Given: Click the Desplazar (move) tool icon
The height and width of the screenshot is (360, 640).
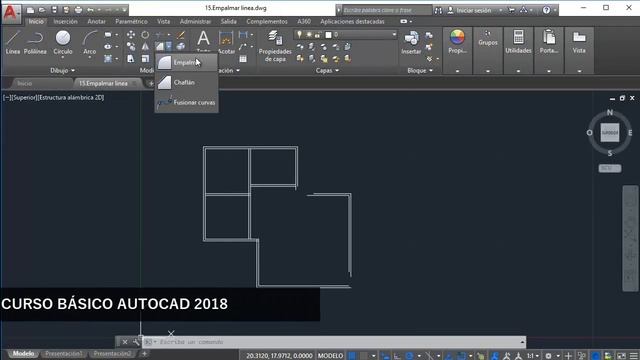Looking at the screenshot, I should [x=131, y=35].
